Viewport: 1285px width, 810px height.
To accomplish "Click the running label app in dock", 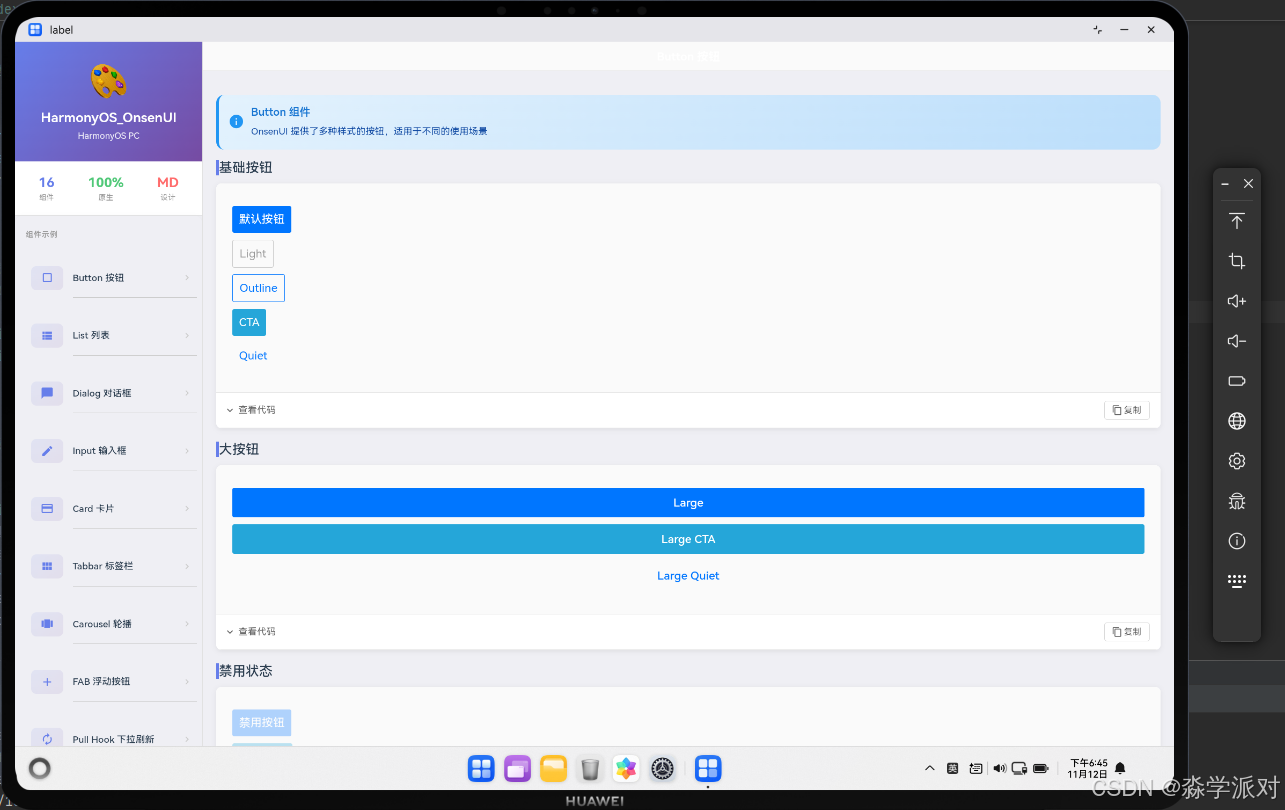I will tap(708, 768).
